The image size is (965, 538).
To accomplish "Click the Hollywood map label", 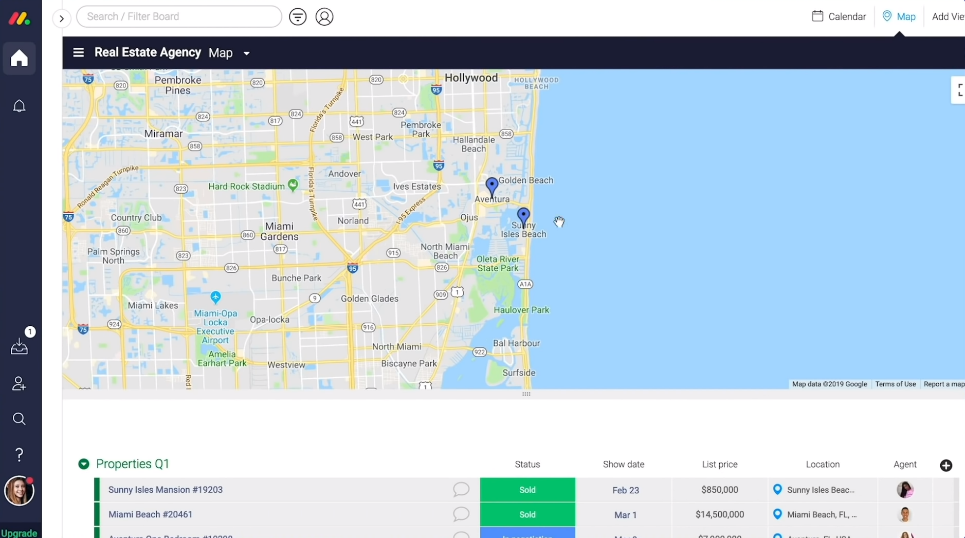I will [471, 78].
